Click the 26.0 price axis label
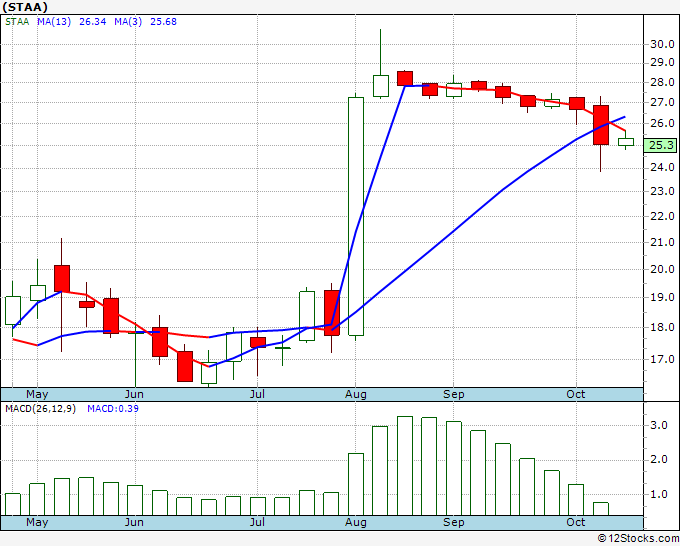680x546 pixels. (662, 123)
